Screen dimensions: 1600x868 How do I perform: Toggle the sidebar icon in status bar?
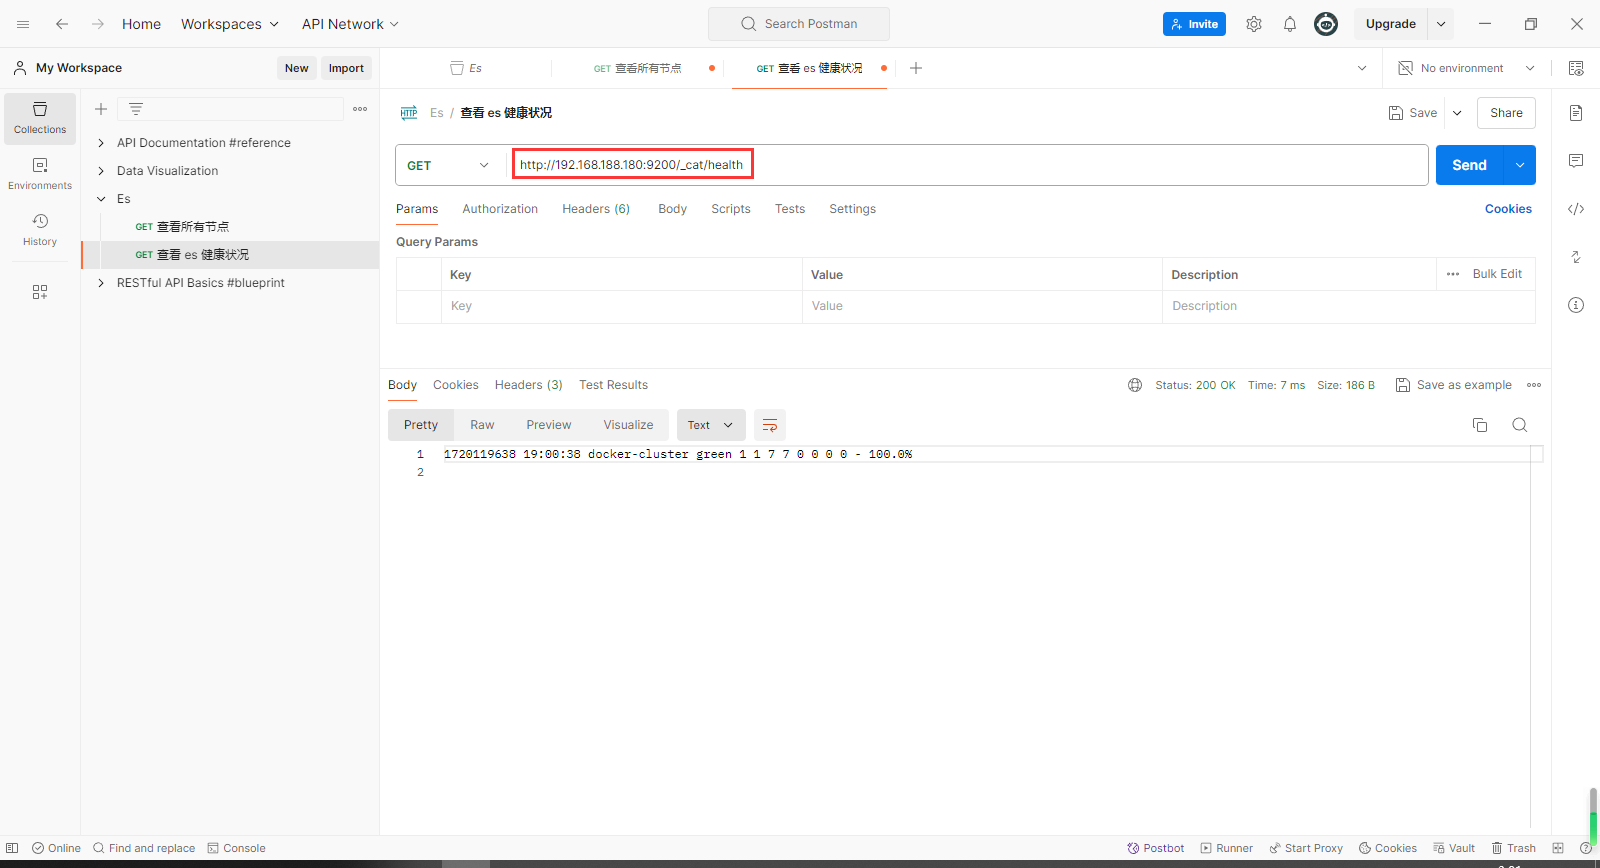12,848
